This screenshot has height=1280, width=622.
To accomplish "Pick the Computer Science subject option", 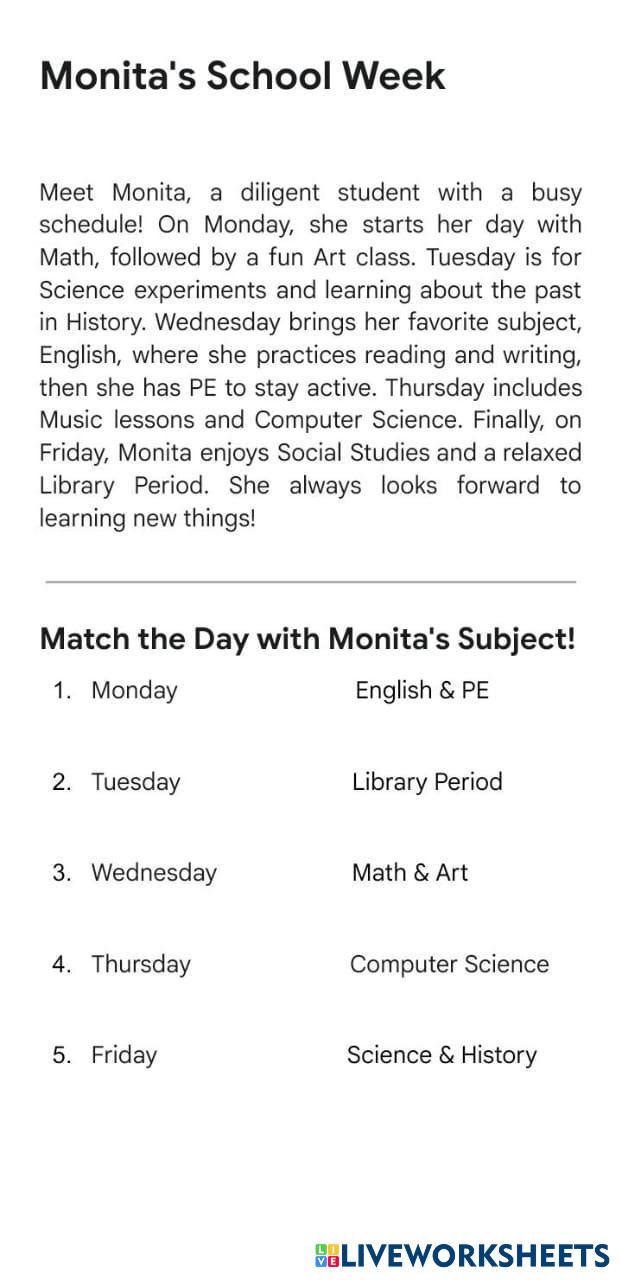I will click(449, 964).
